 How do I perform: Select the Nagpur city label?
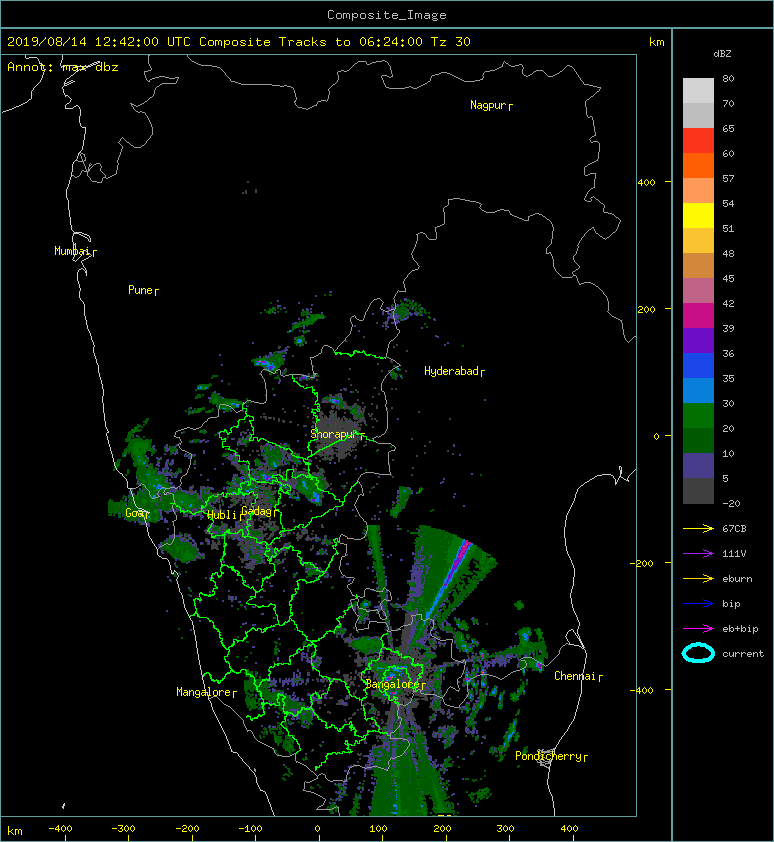(491, 105)
